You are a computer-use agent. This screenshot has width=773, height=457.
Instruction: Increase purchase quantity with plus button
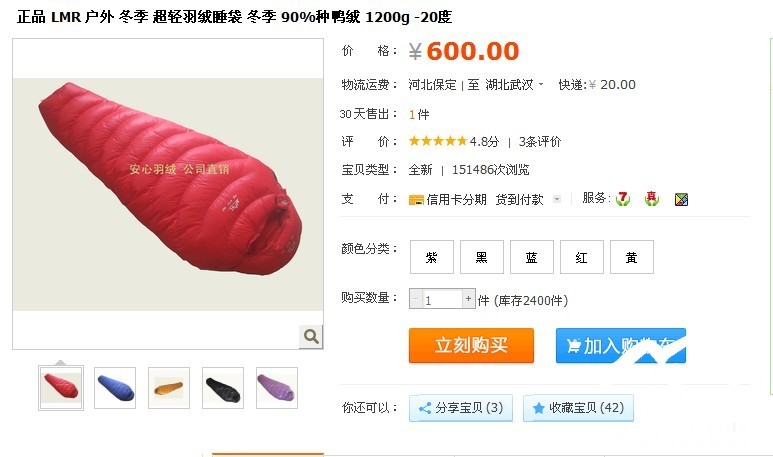(x=468, y=299)
